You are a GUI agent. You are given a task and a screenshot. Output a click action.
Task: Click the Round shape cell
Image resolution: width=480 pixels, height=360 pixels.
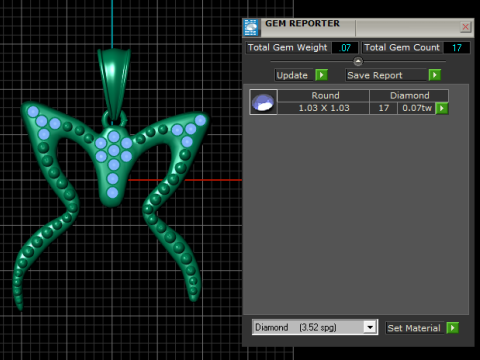click(324, 96)
